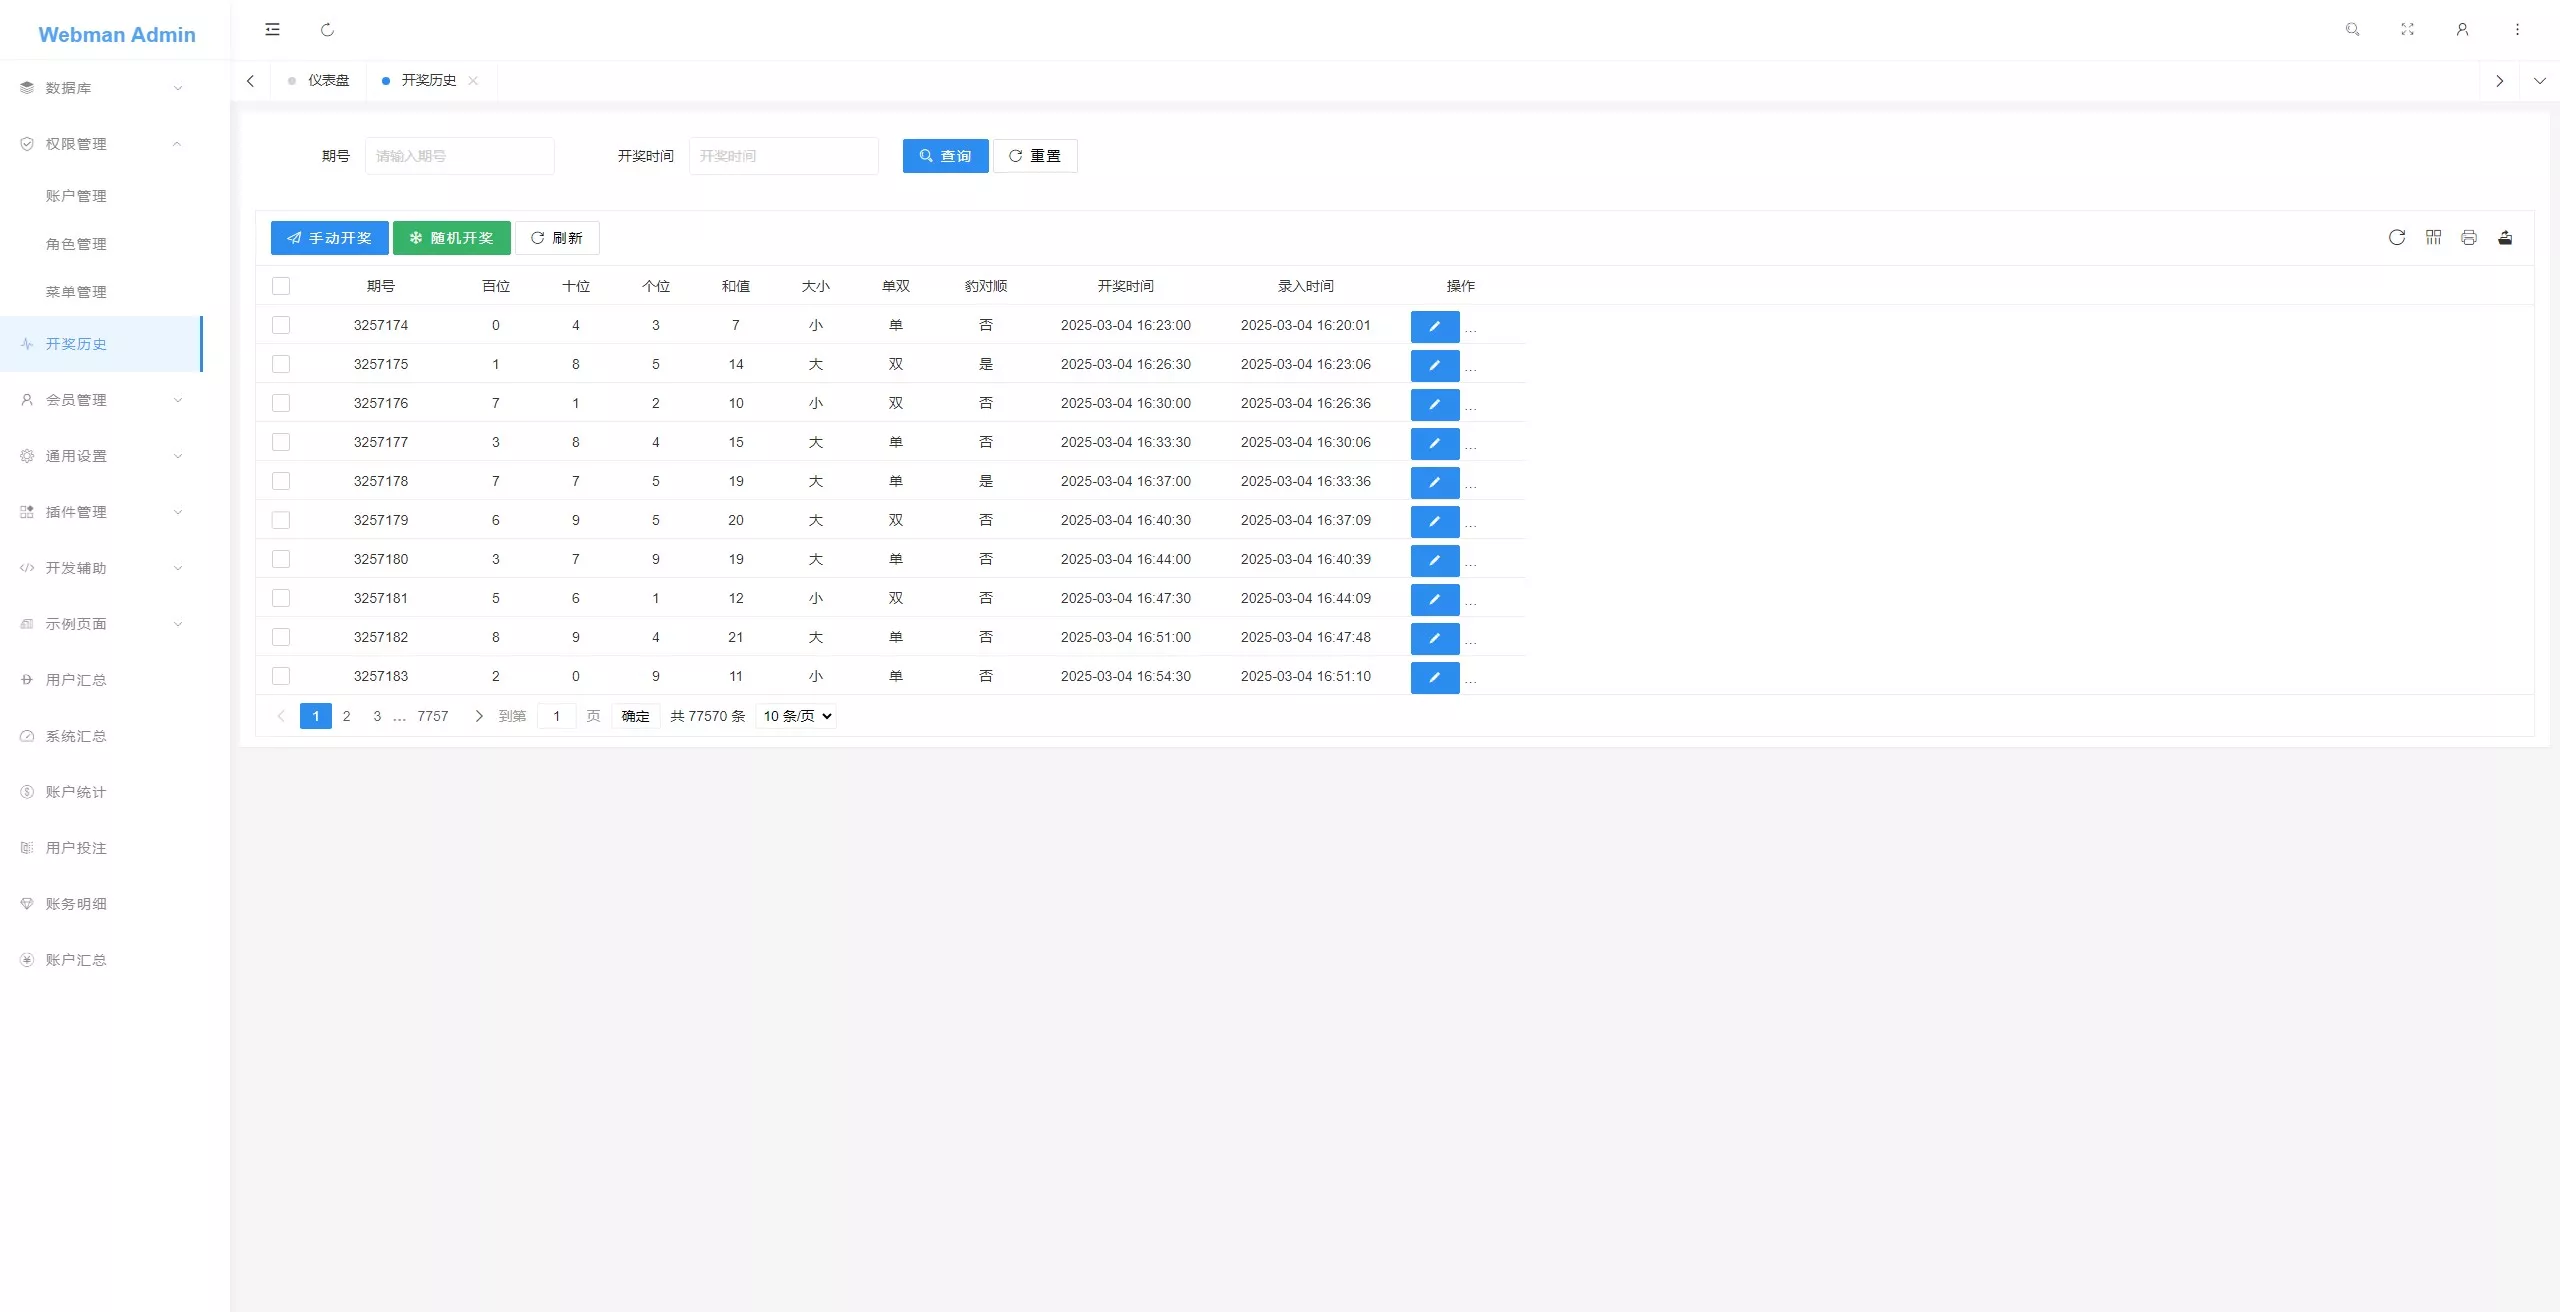
Task: Click the header refresh page icon
Action: coord(327,30)
